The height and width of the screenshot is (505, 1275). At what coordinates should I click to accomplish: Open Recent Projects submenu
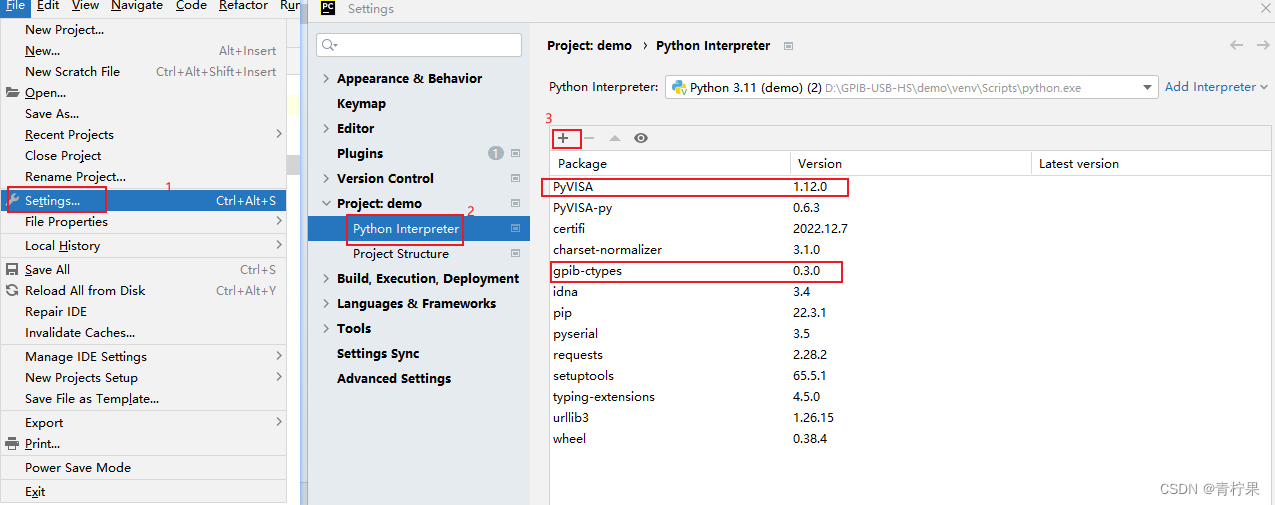pos(143,134)
